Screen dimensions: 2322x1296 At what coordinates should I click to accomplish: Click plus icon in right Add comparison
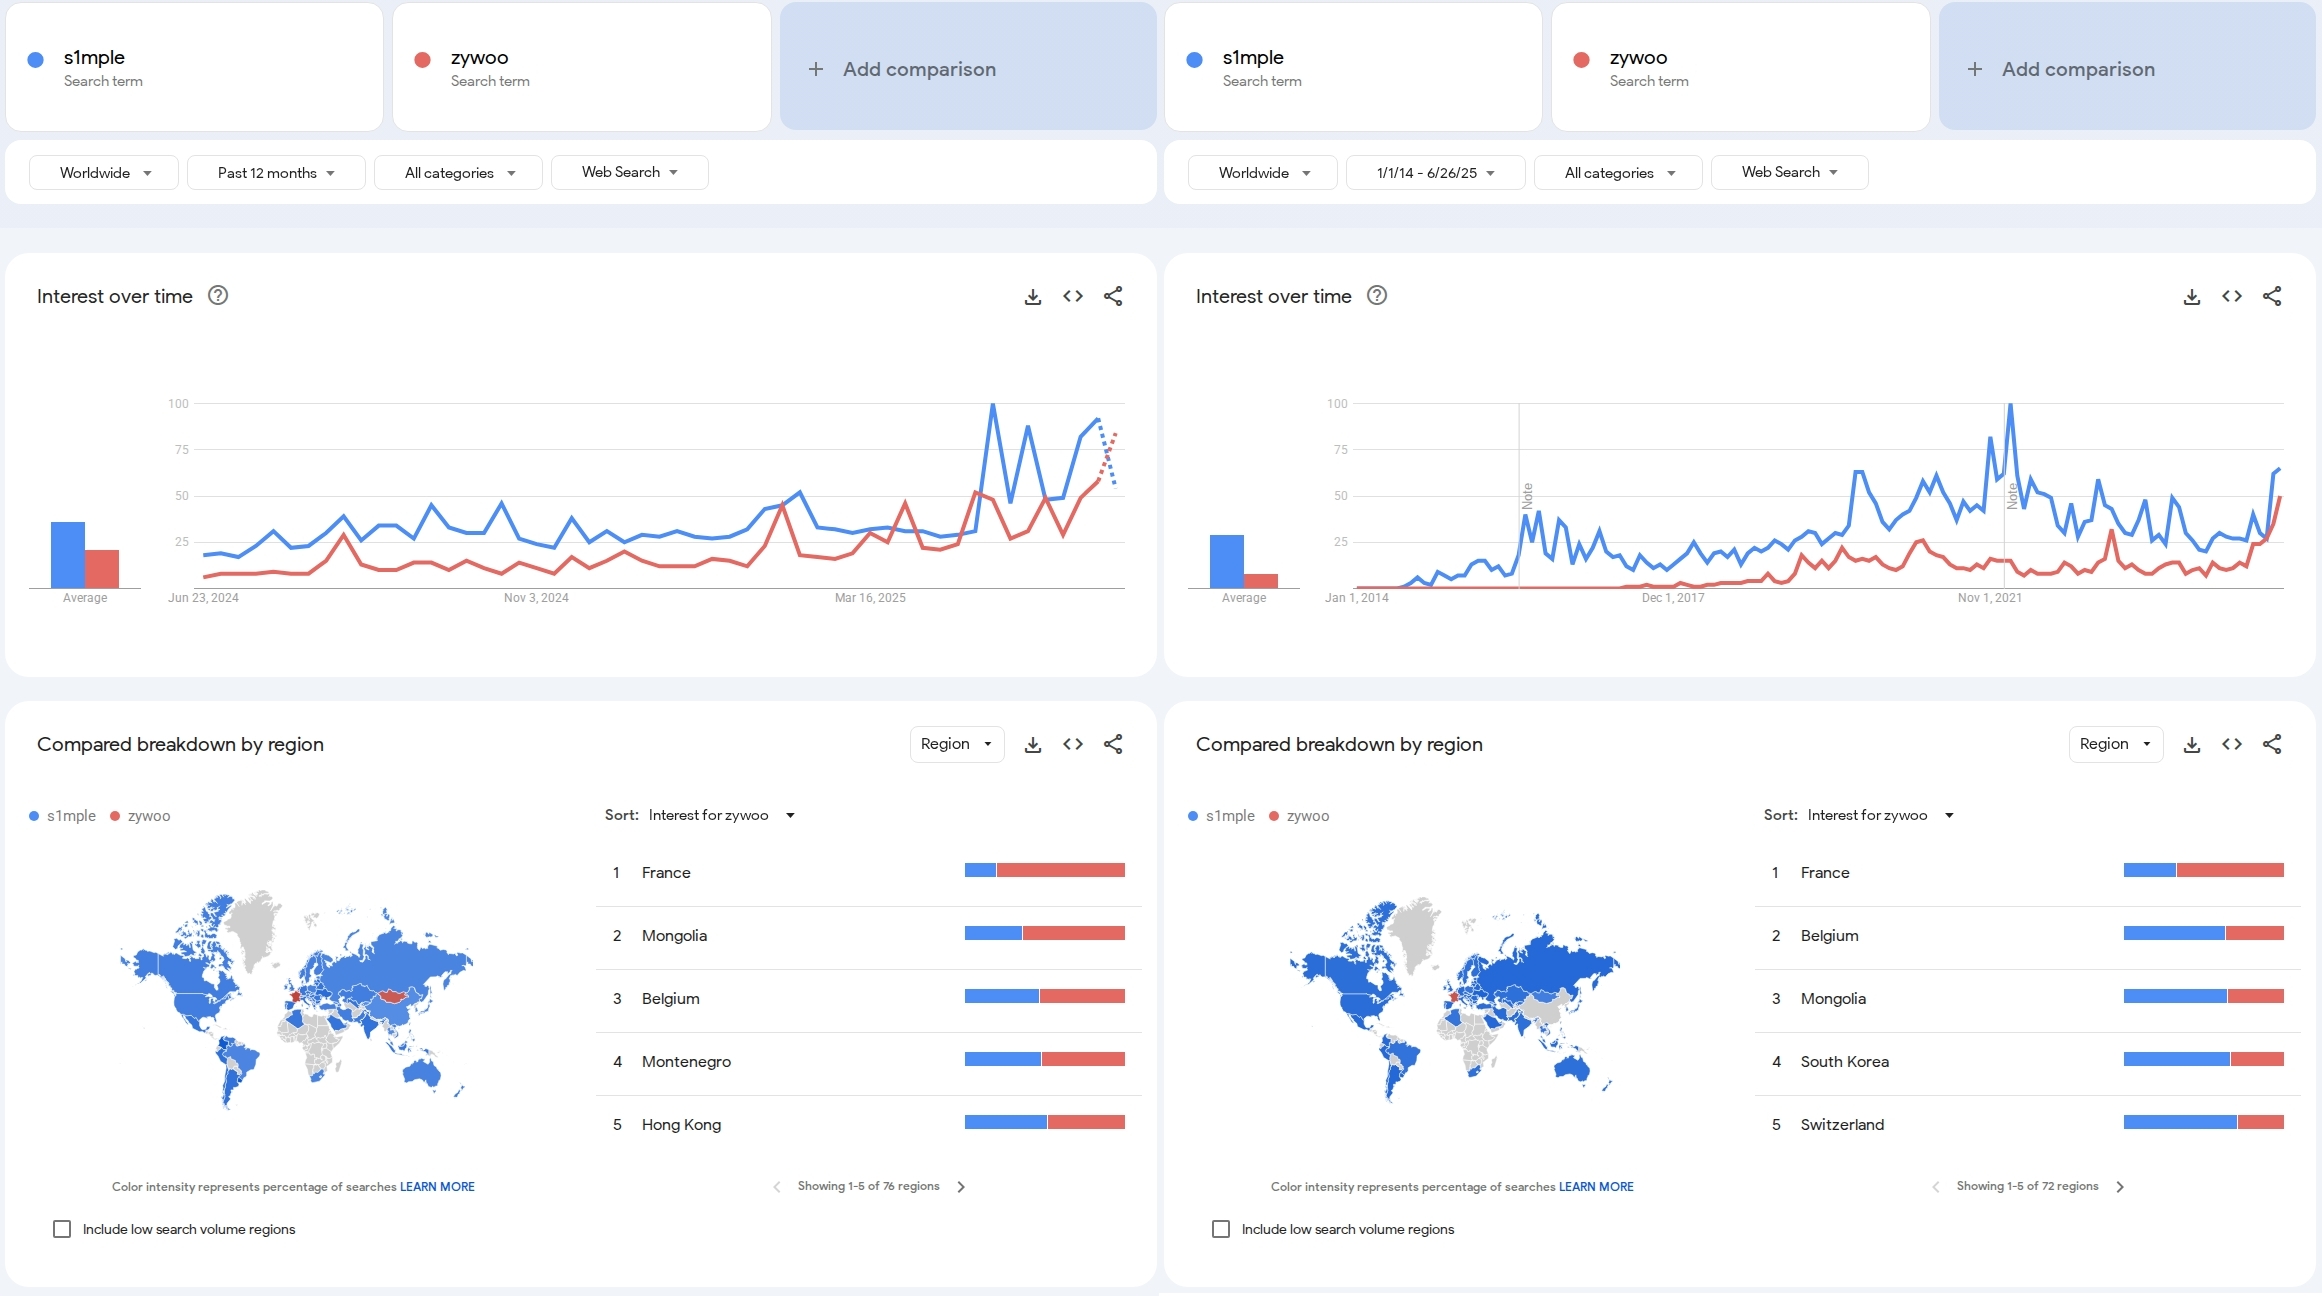coord(1975,69)
